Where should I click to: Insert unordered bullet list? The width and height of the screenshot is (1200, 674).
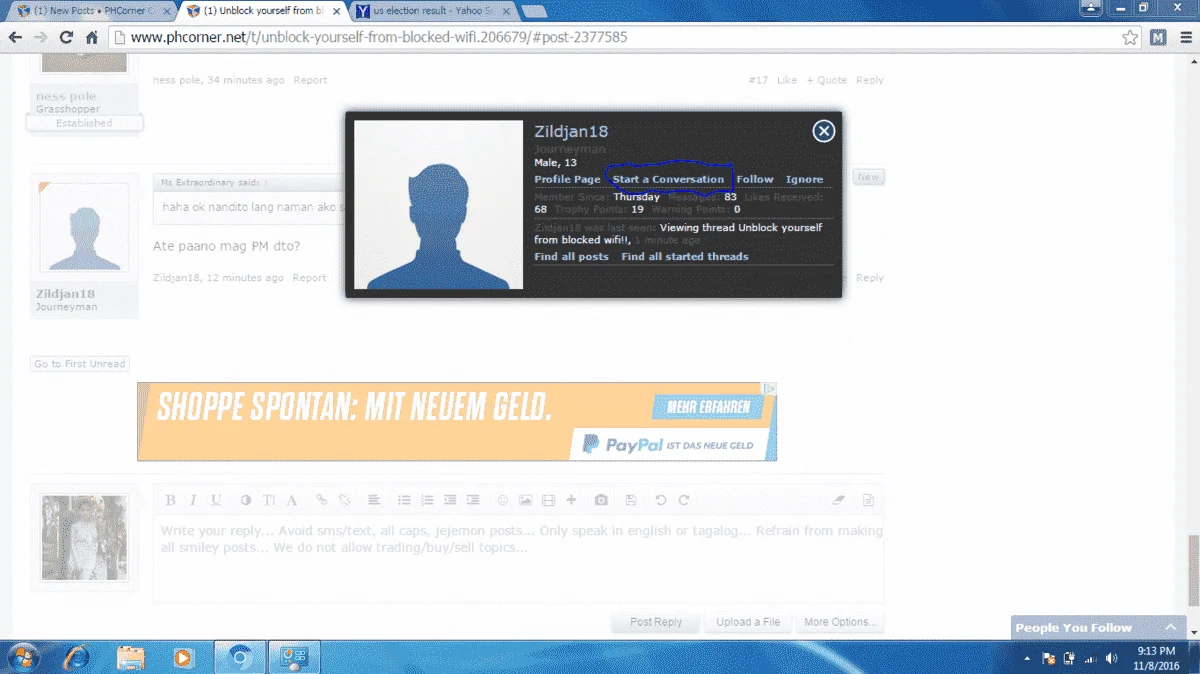pyautogui.click(x=404, y=500)
